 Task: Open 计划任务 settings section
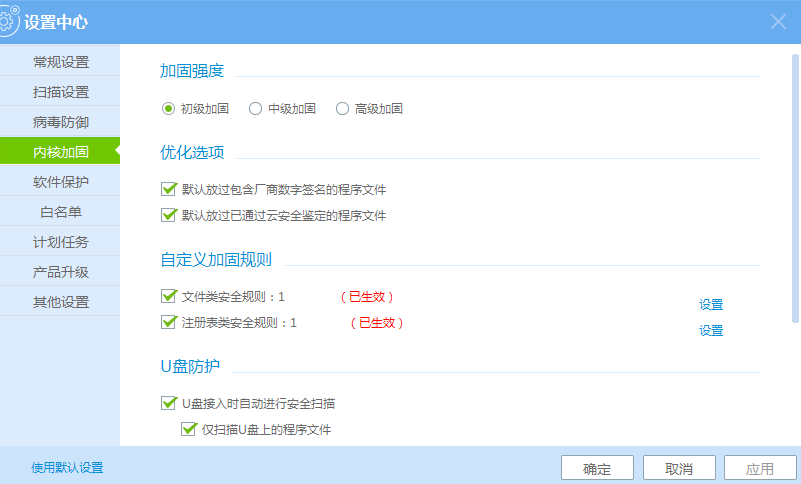coord(60,242)
